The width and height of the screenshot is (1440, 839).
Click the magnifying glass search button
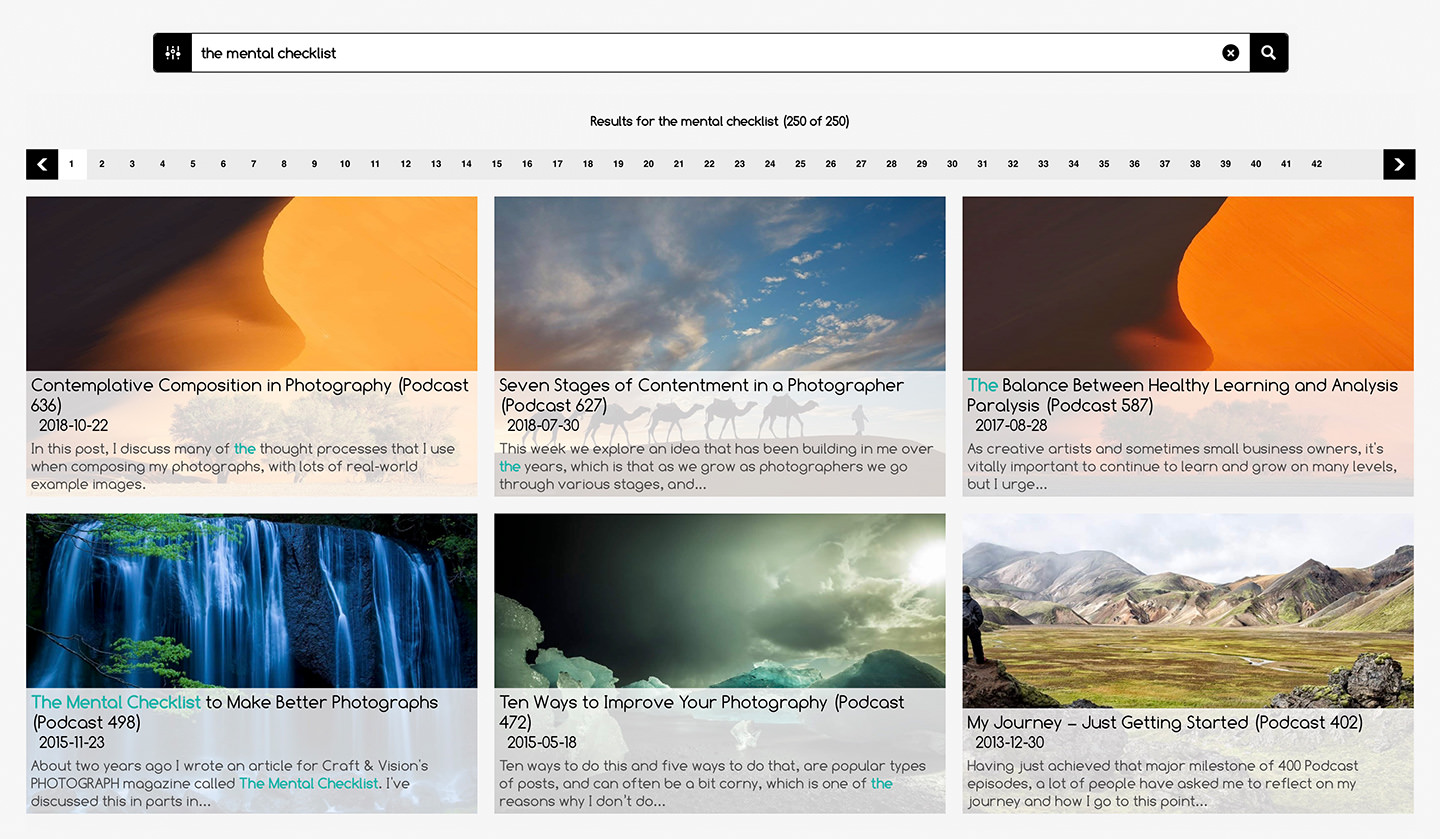point(1268,53)
